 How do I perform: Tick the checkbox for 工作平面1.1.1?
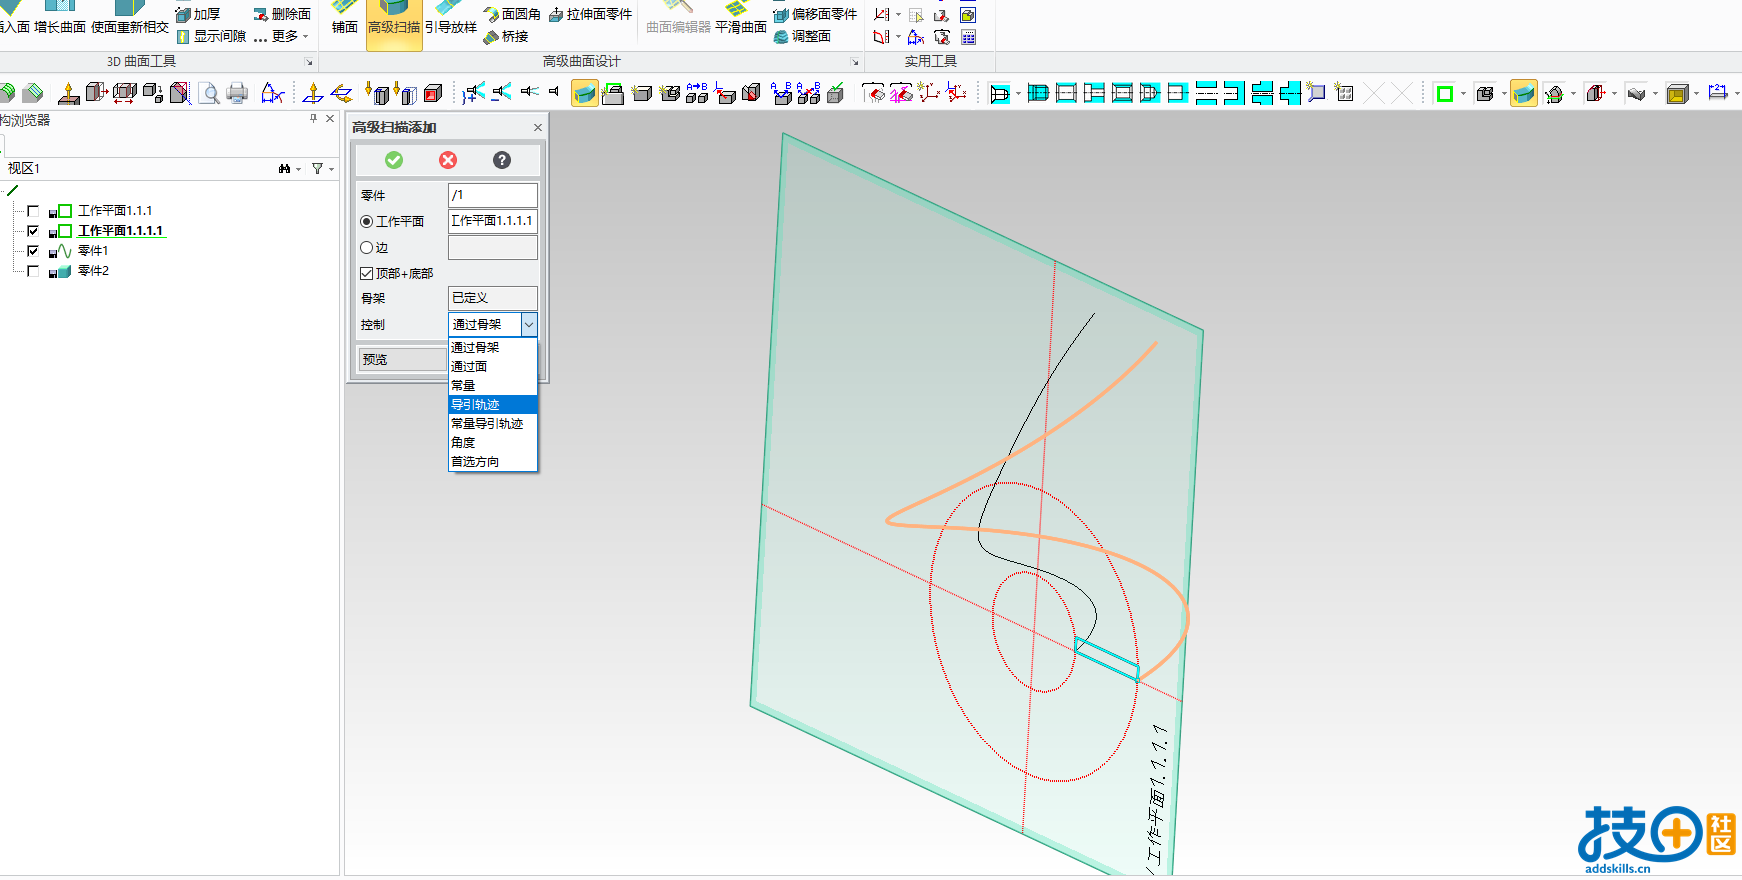(33, 211)
